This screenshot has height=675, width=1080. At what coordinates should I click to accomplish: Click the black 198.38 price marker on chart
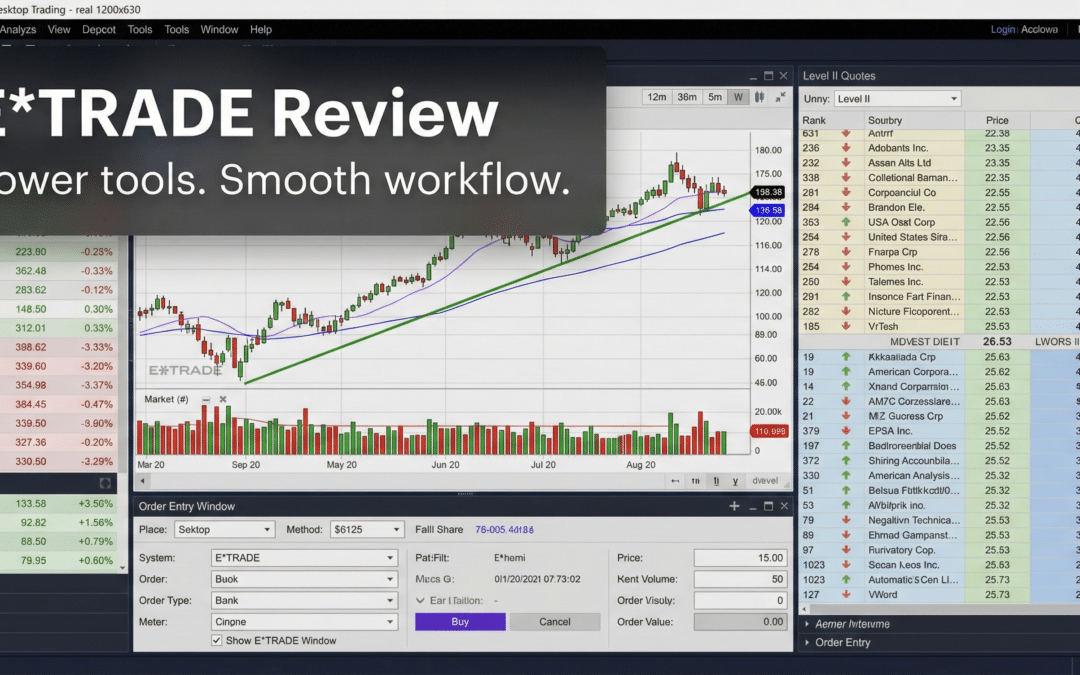(x=768, y=192)
